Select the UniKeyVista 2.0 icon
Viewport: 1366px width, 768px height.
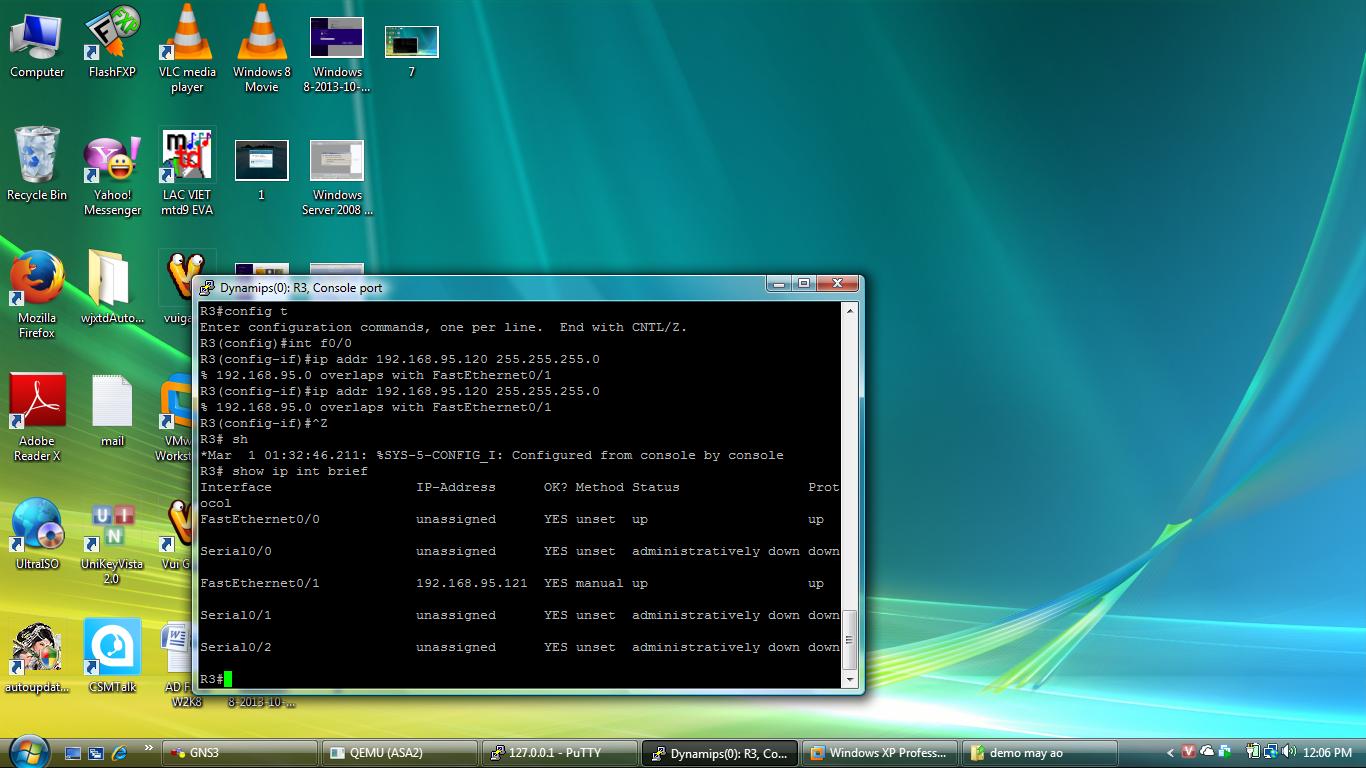112,527
